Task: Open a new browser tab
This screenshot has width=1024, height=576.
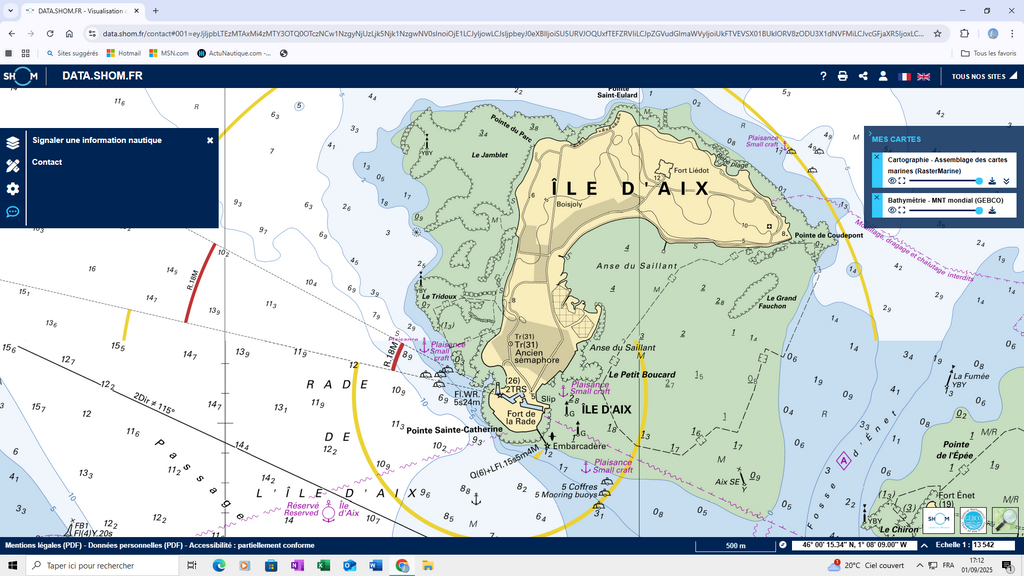Action: pos(155,11)
